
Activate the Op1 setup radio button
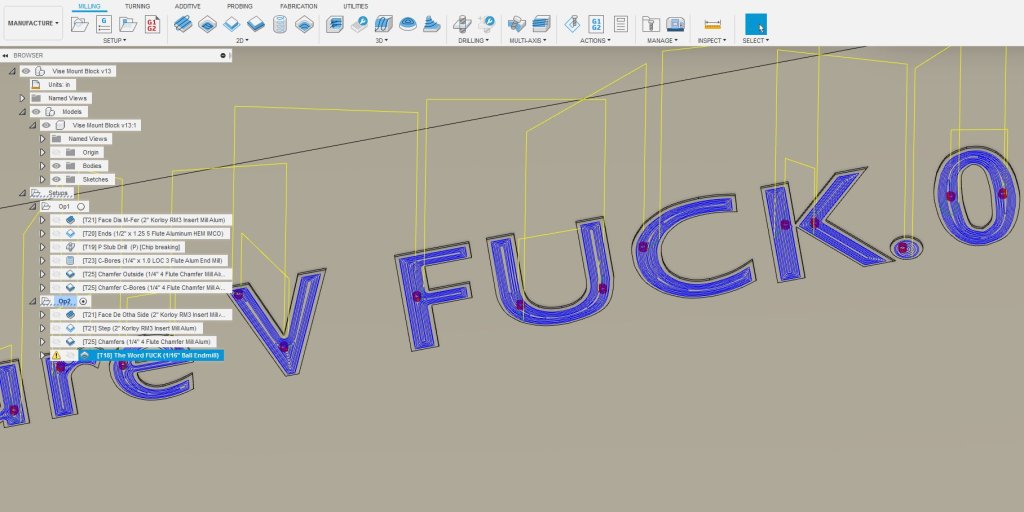81,206
